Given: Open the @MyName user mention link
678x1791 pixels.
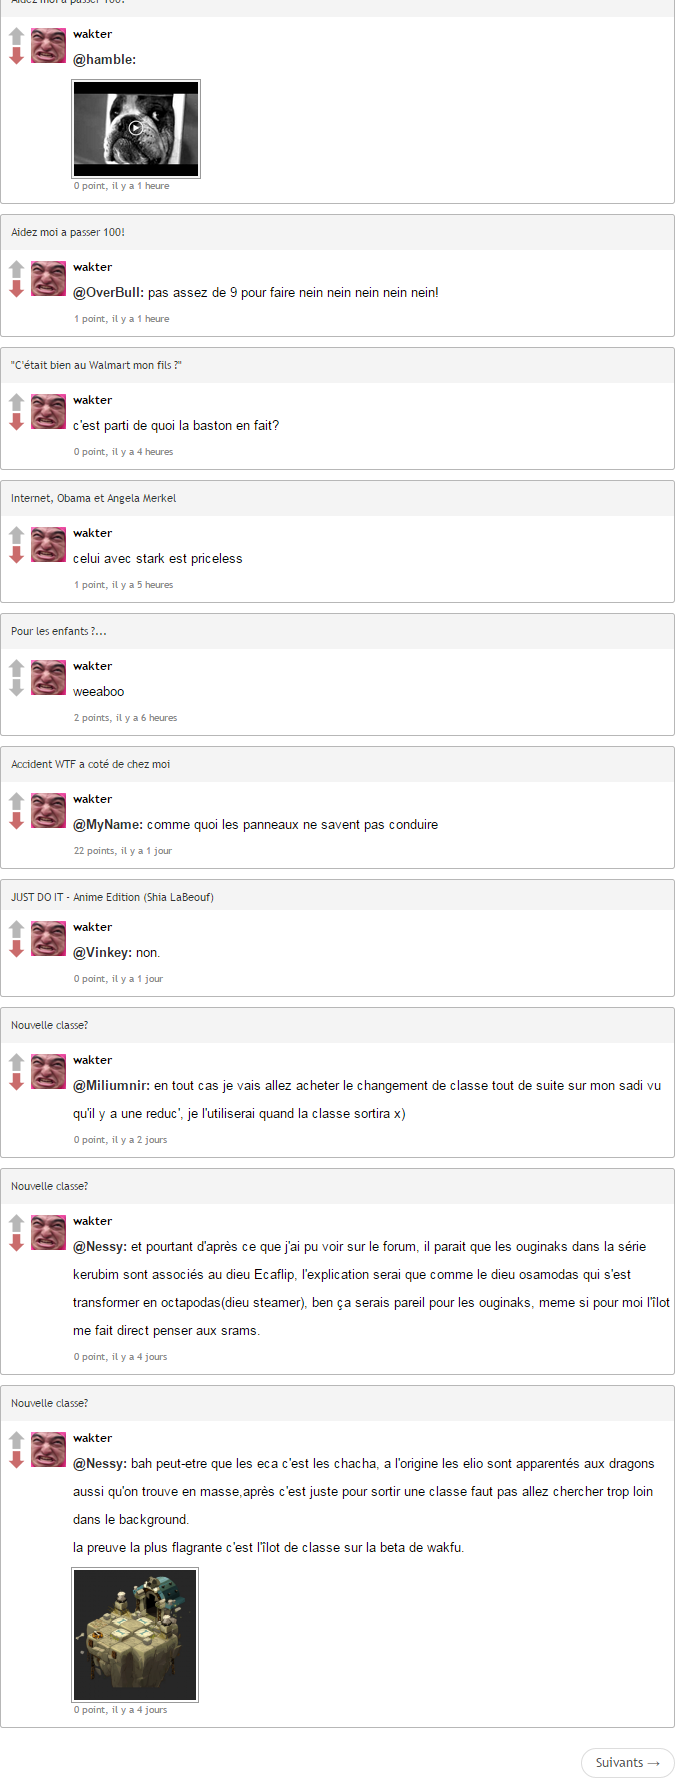Looking at the screenshot, I should [108, 825].
